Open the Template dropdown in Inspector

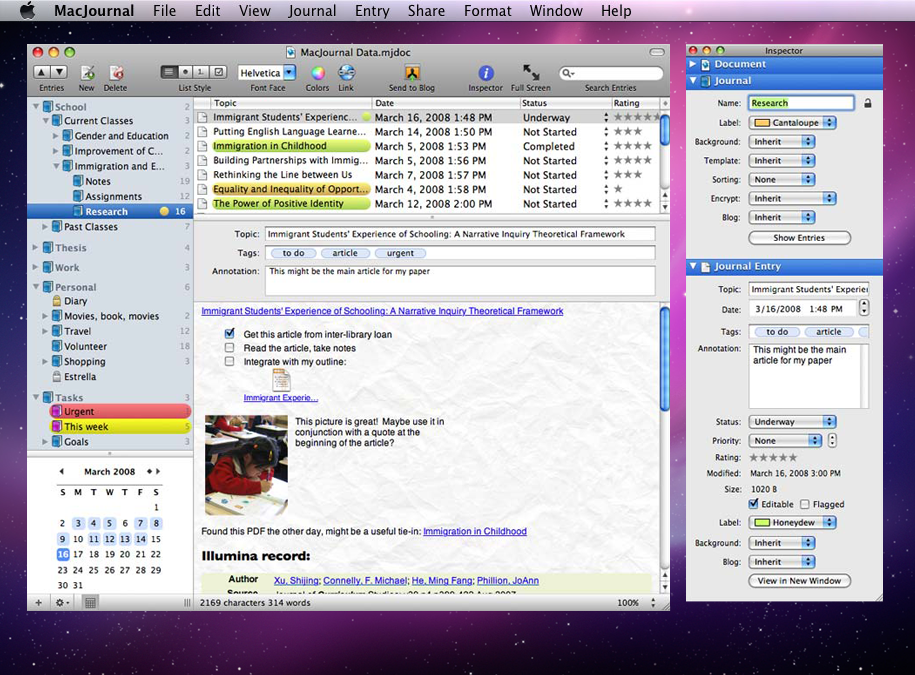pyautogui.click(x=782, y=160)
